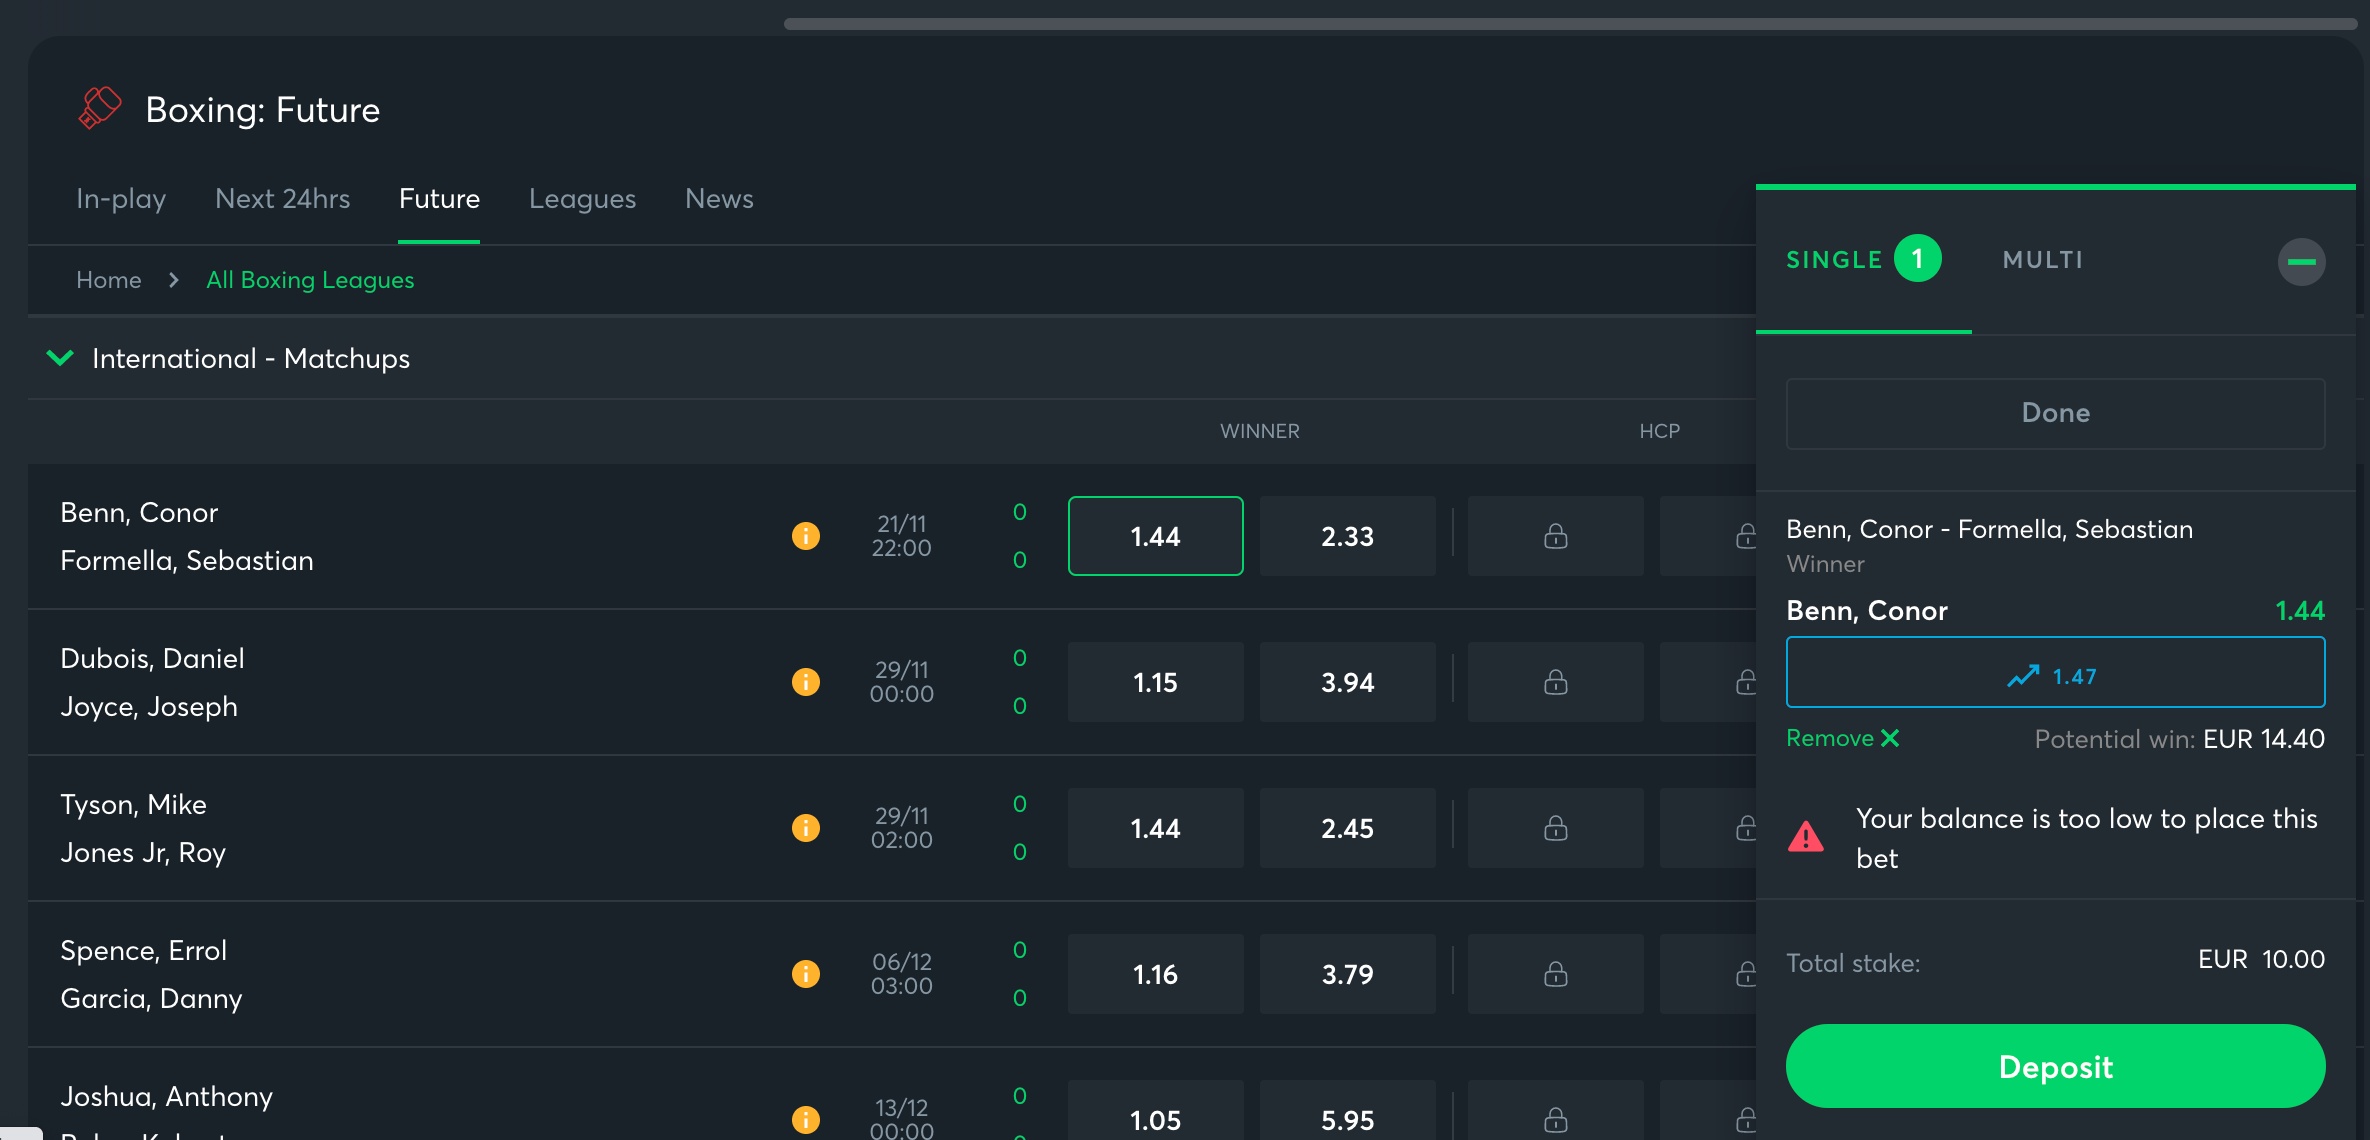
Task: Click Formella, Sebastian fighter name
Action: pyautogui.click(x=187, y=560)
